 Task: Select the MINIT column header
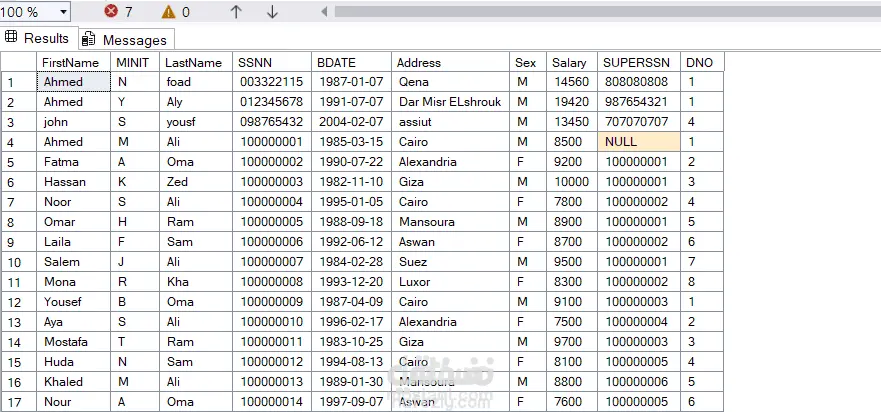[x=135, y=62]
